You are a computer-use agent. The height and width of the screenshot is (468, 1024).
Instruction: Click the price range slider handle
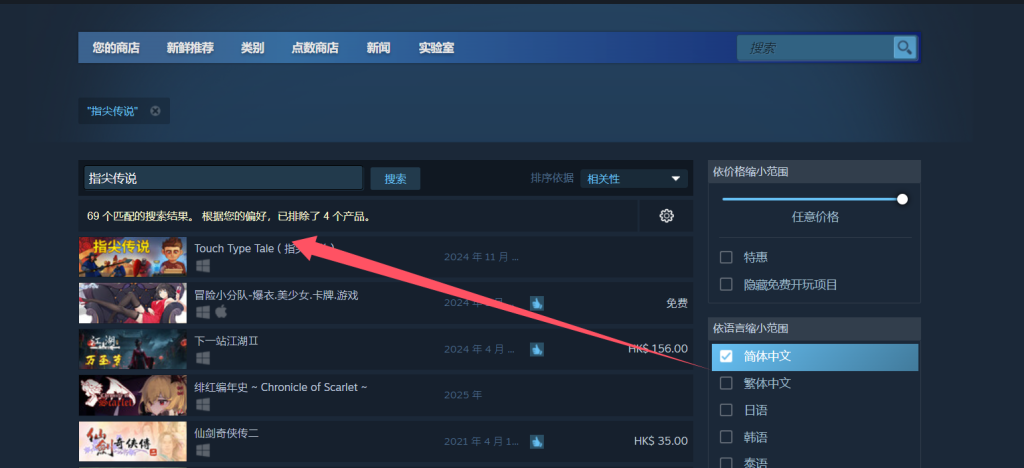(903, 199)
